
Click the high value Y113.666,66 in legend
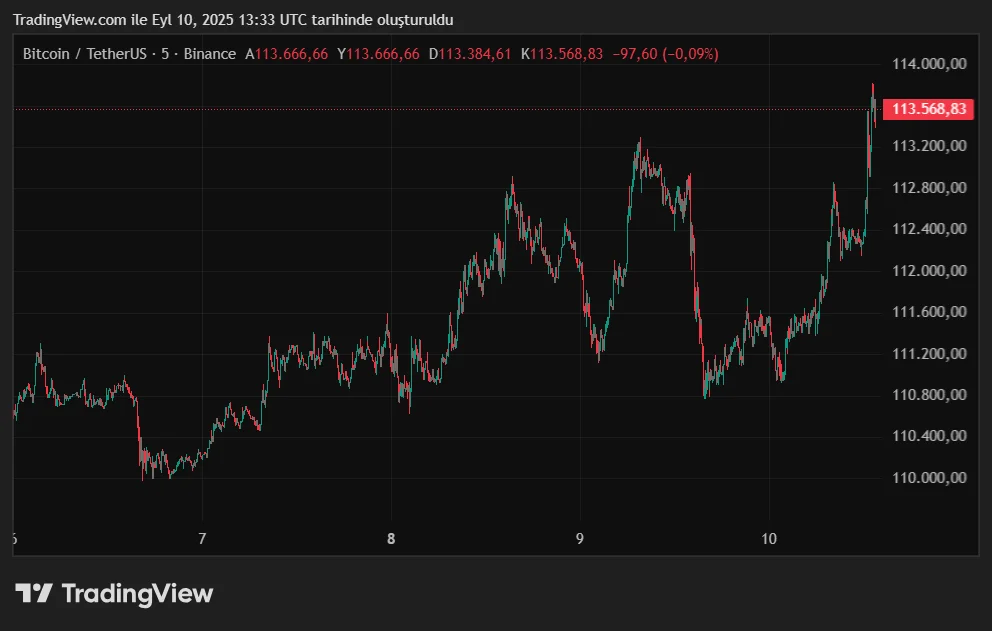click(378, 54)
